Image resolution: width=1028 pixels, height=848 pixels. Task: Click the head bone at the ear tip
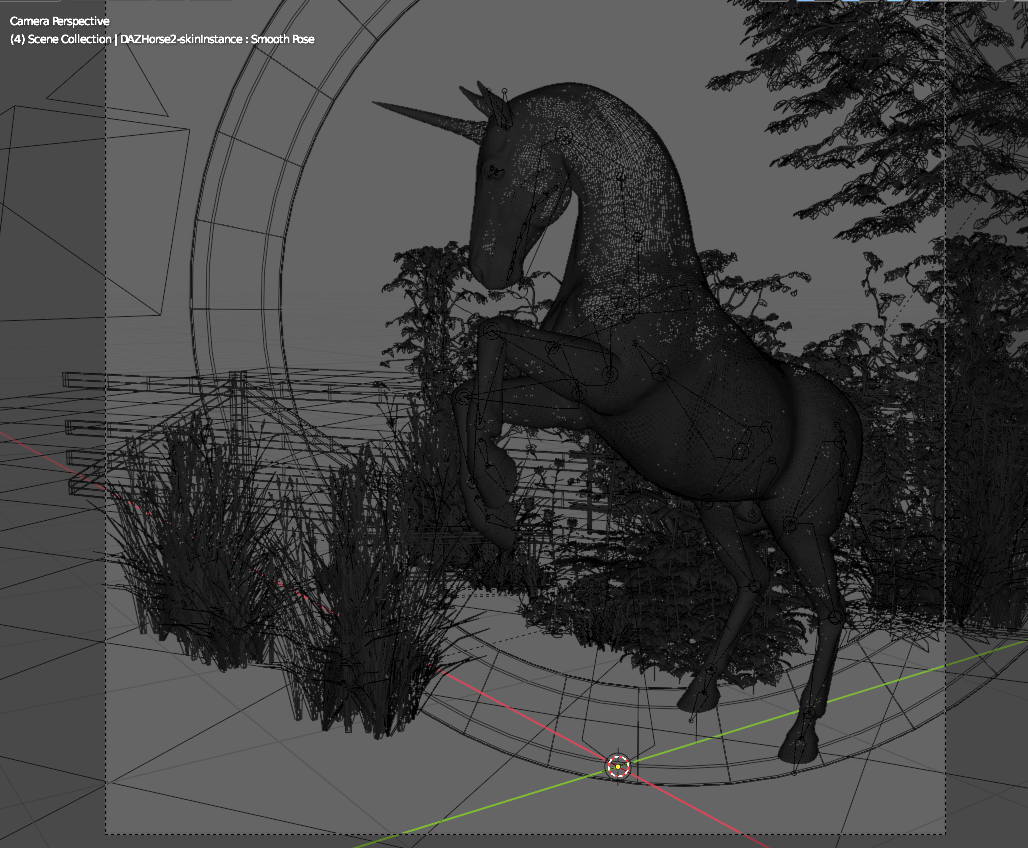coord(505,93)
